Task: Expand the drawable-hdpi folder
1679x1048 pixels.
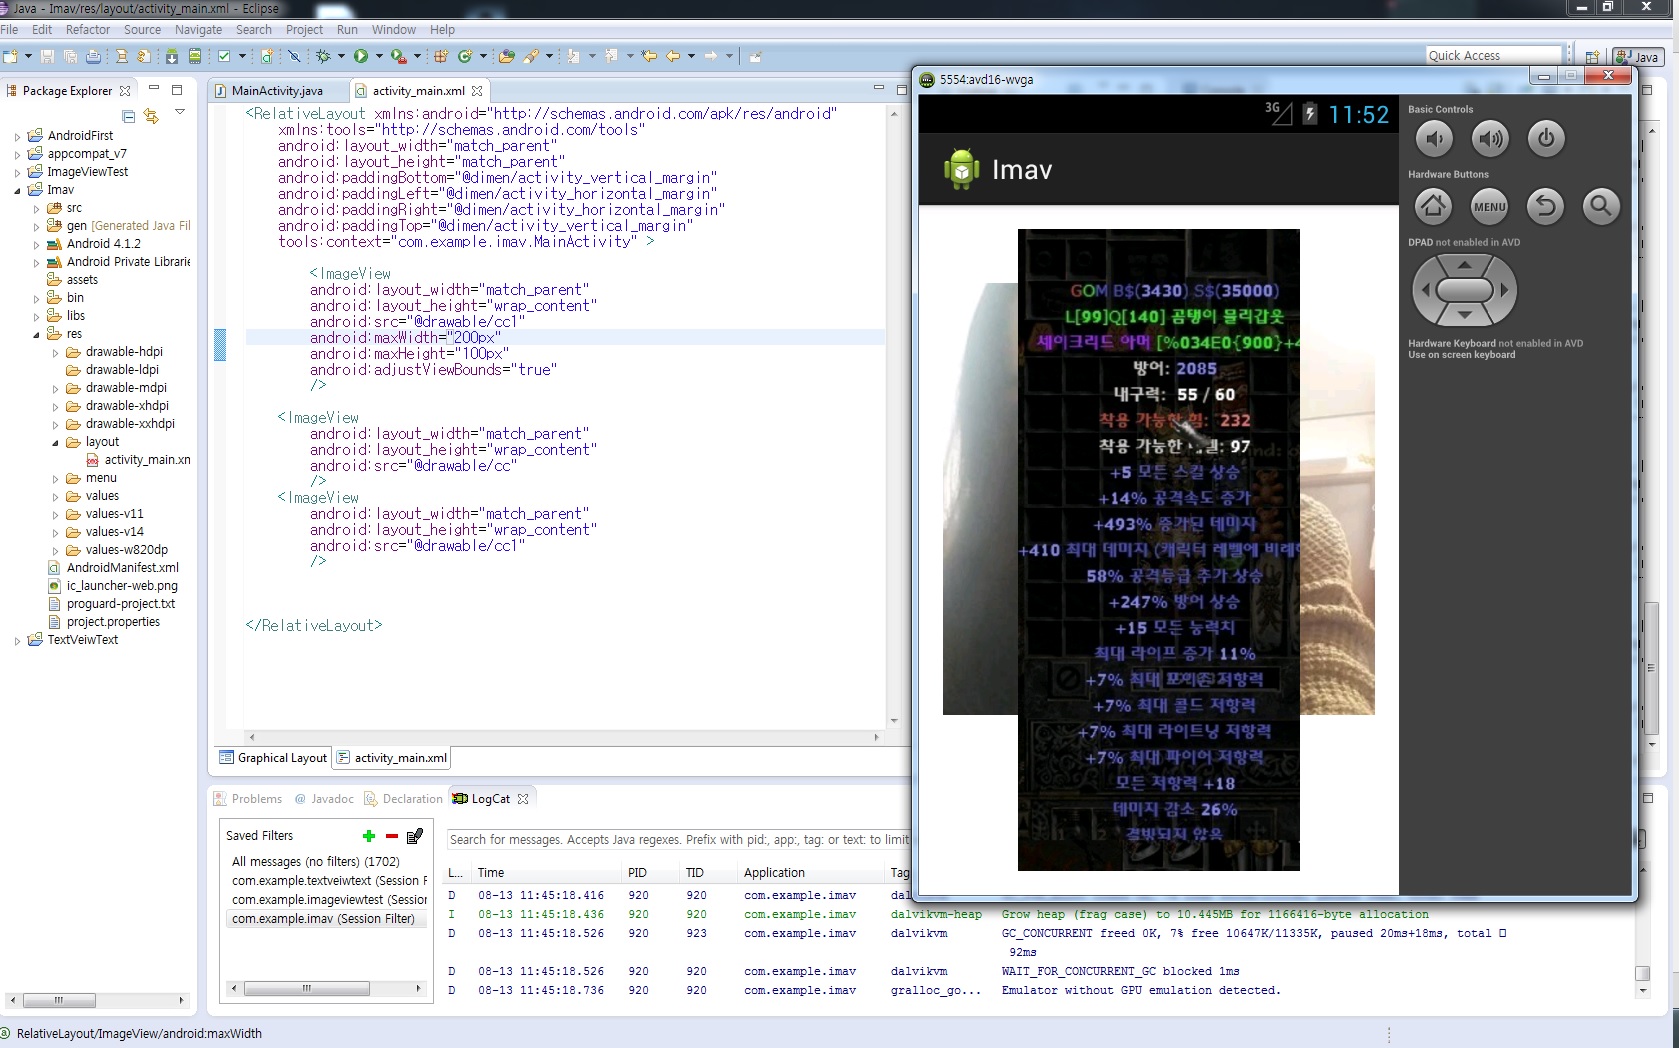Action: point(55,352)
